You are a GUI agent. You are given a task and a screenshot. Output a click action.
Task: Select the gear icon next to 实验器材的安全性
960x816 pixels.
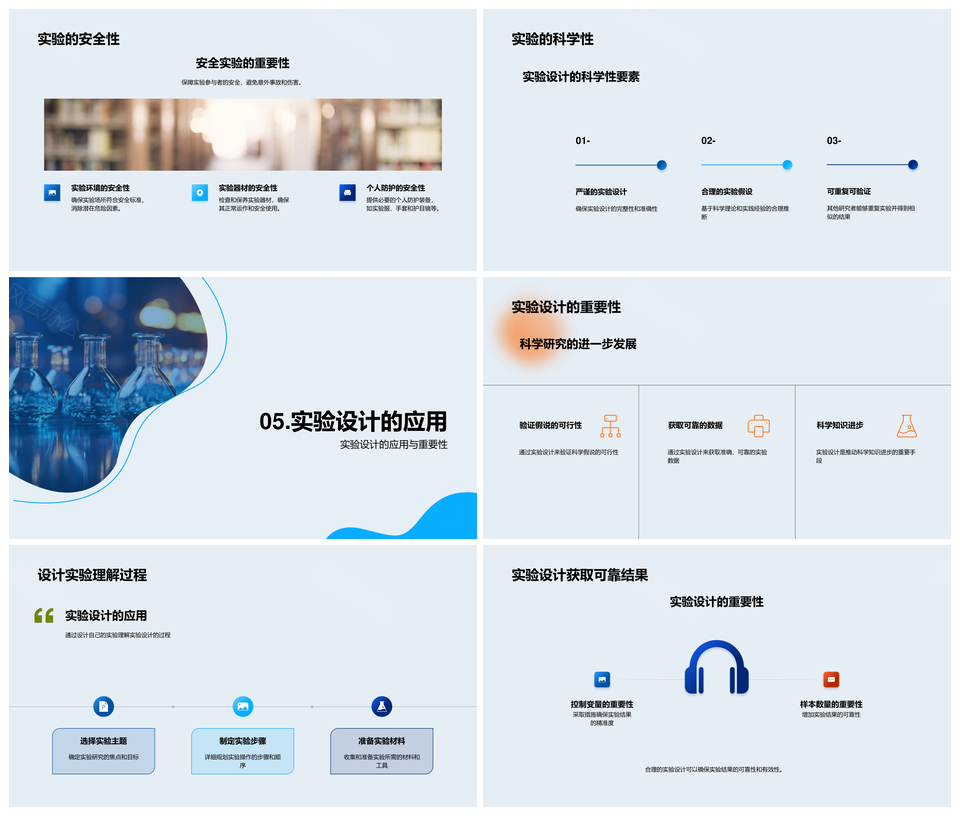tap(200, 193)
